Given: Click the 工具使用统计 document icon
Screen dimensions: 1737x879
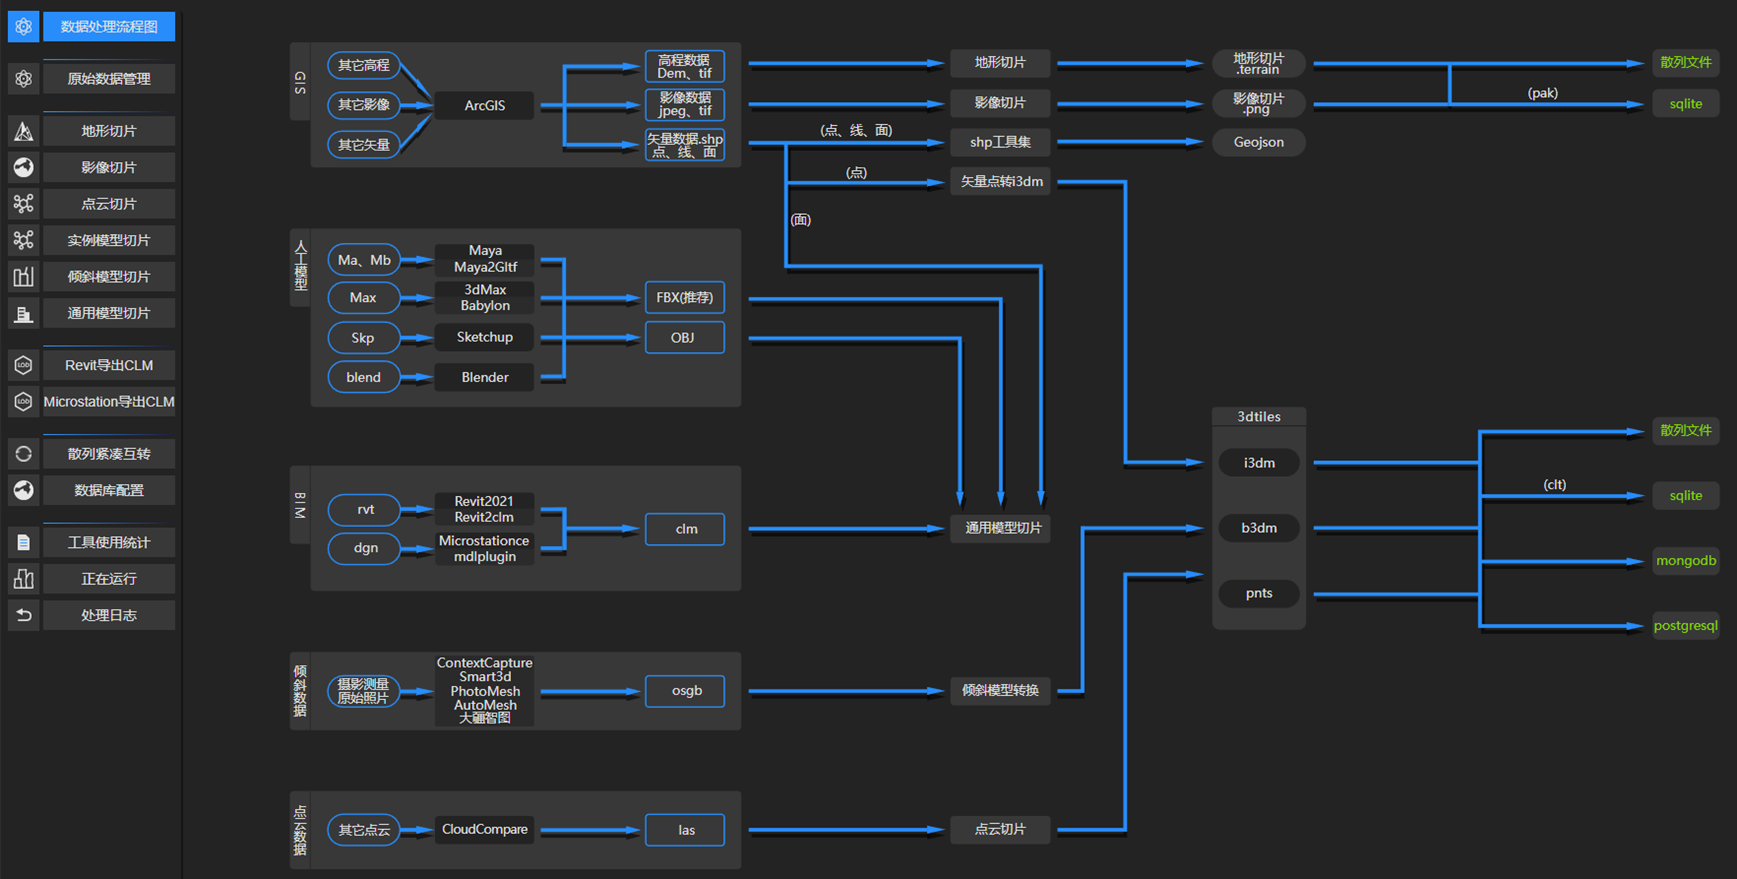Looking at the screenshot, I should tap(23, 542).
